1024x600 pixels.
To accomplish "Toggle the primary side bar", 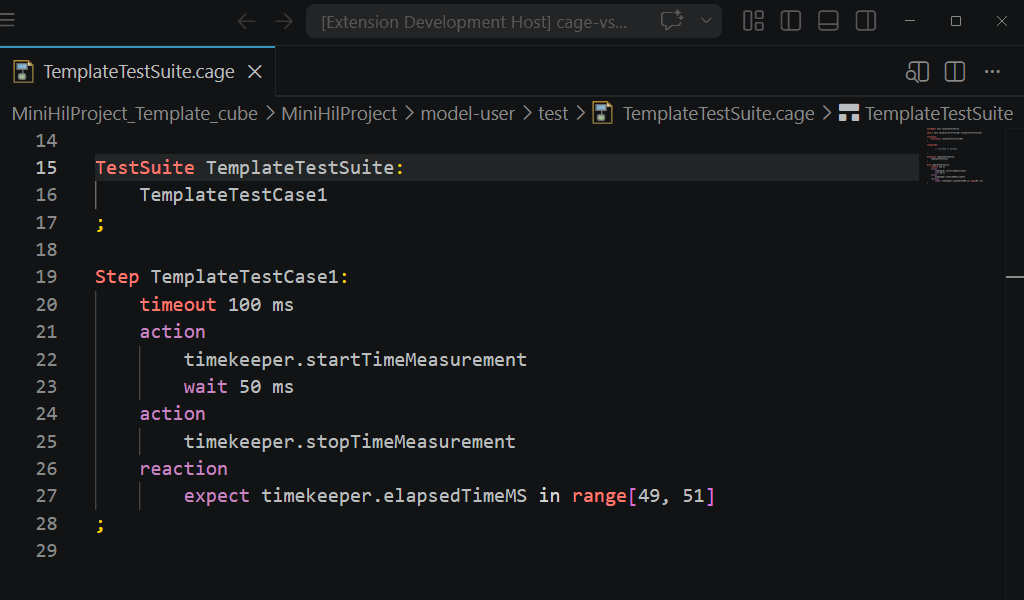I will point(790,21).
